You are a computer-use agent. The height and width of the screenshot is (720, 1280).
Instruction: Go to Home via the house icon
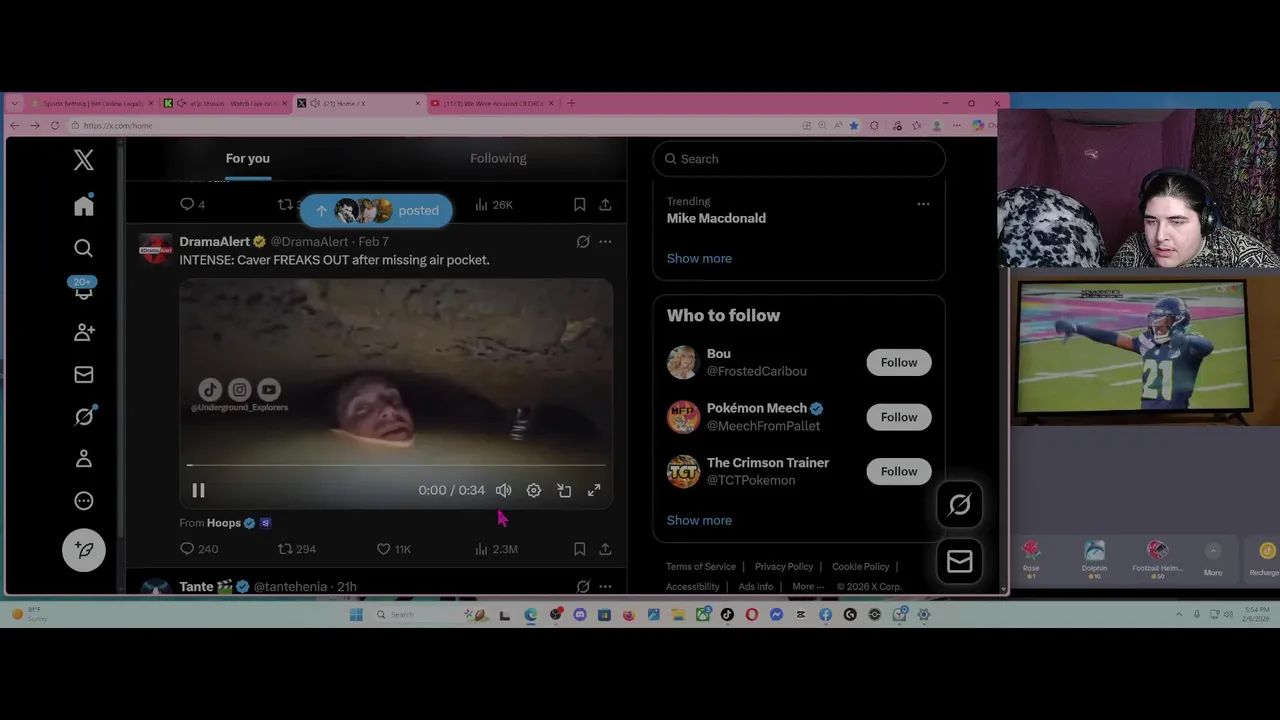click(x=84, y=205)
